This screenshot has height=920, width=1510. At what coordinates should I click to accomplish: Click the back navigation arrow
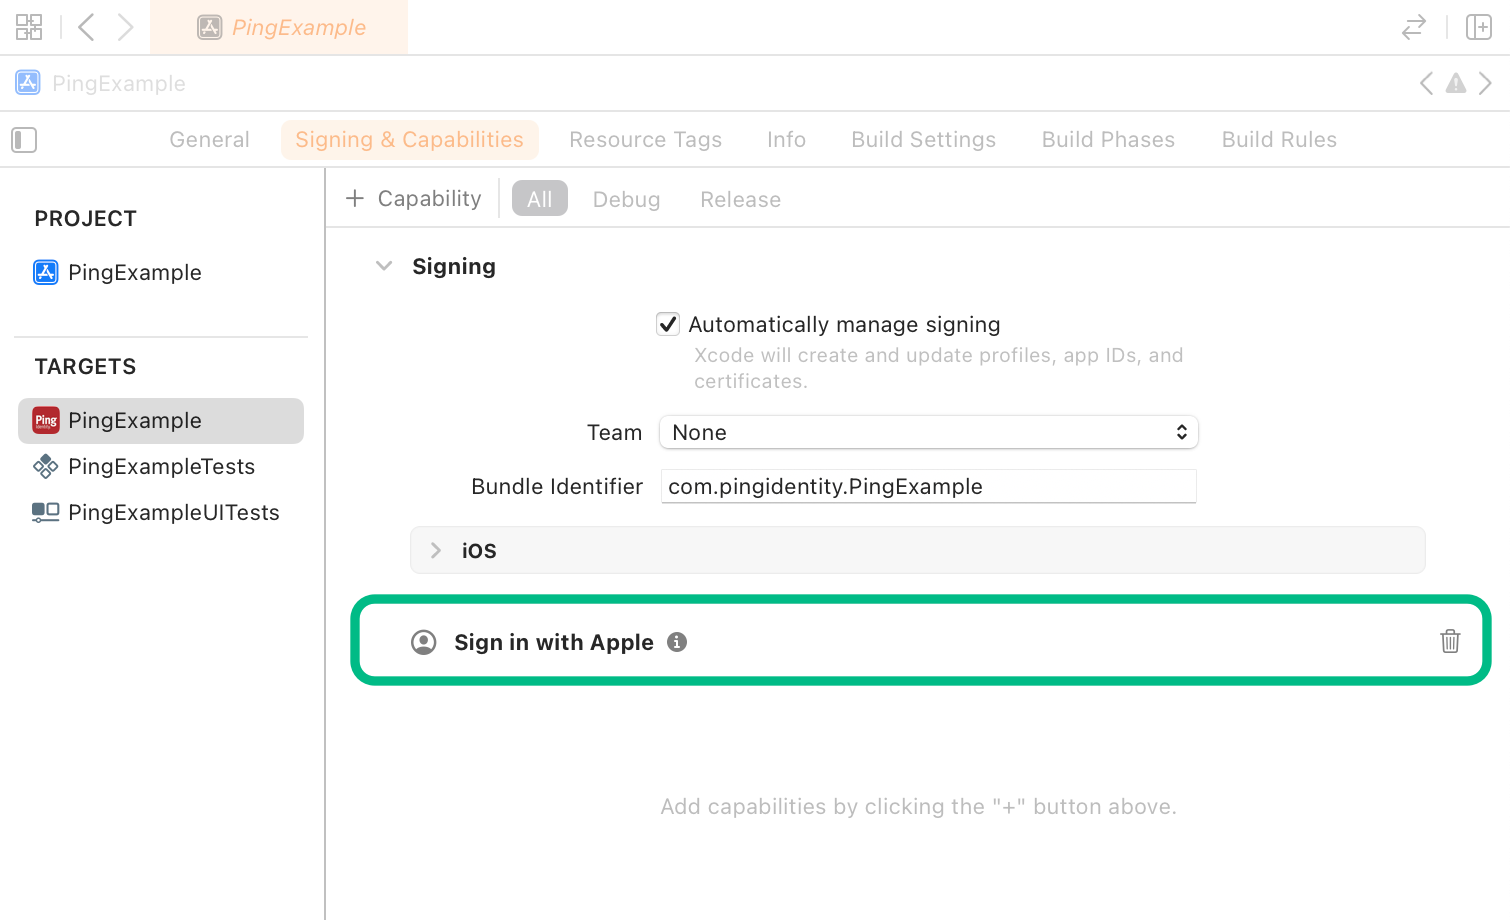(x=86, y=27)
